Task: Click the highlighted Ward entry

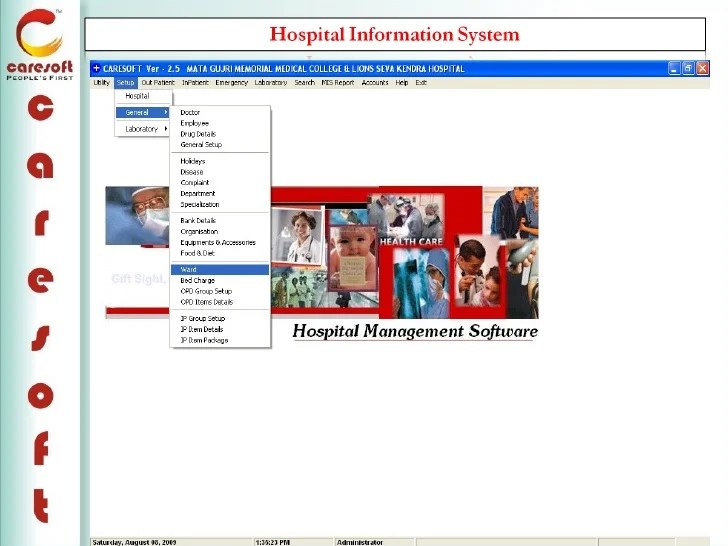Action: pyautogui.click(x=220, y=269)
